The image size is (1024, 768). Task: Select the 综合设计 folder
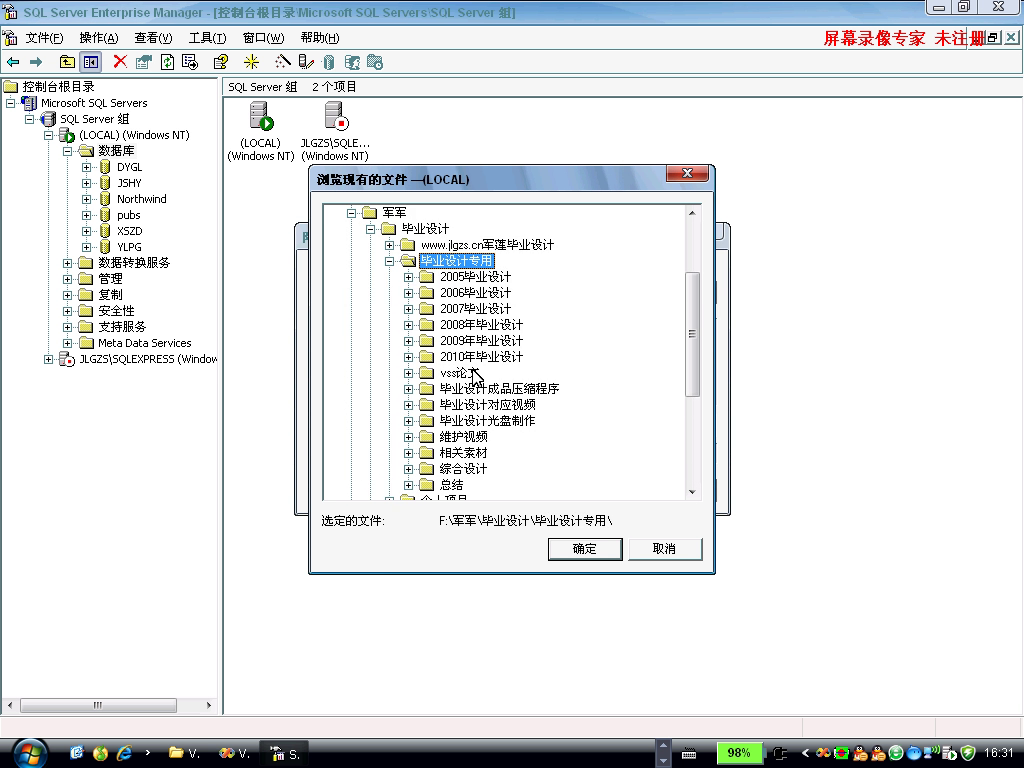click(463, 469)
